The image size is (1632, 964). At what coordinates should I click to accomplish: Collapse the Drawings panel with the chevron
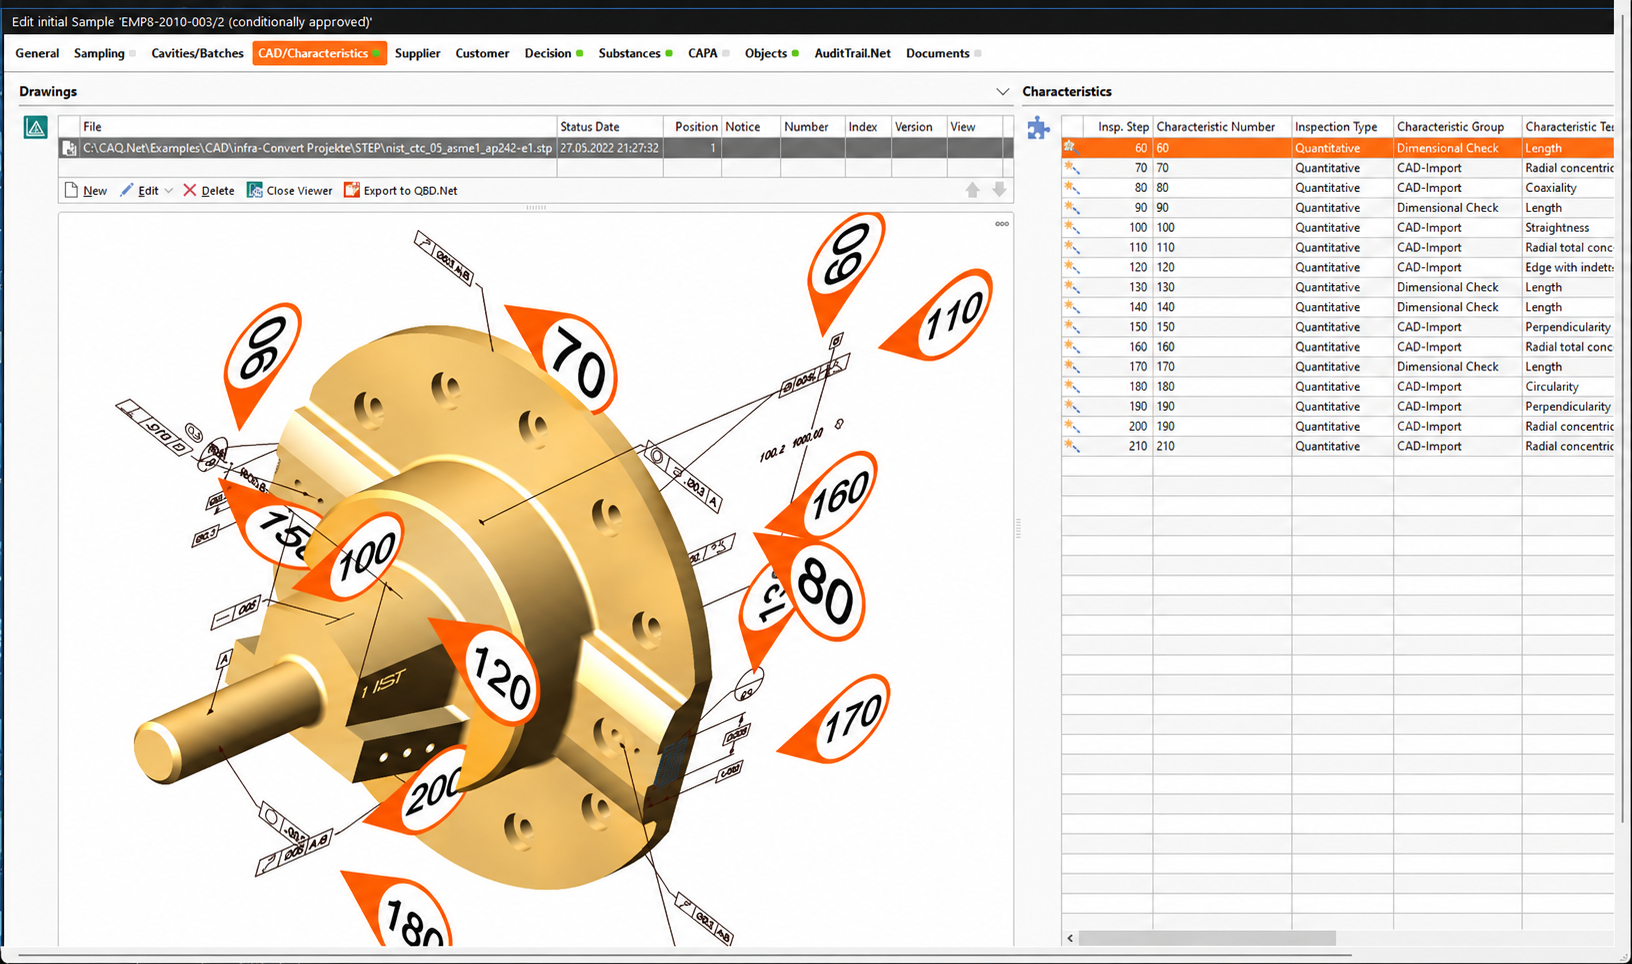pyautogui.click(x=1002, y=92)
